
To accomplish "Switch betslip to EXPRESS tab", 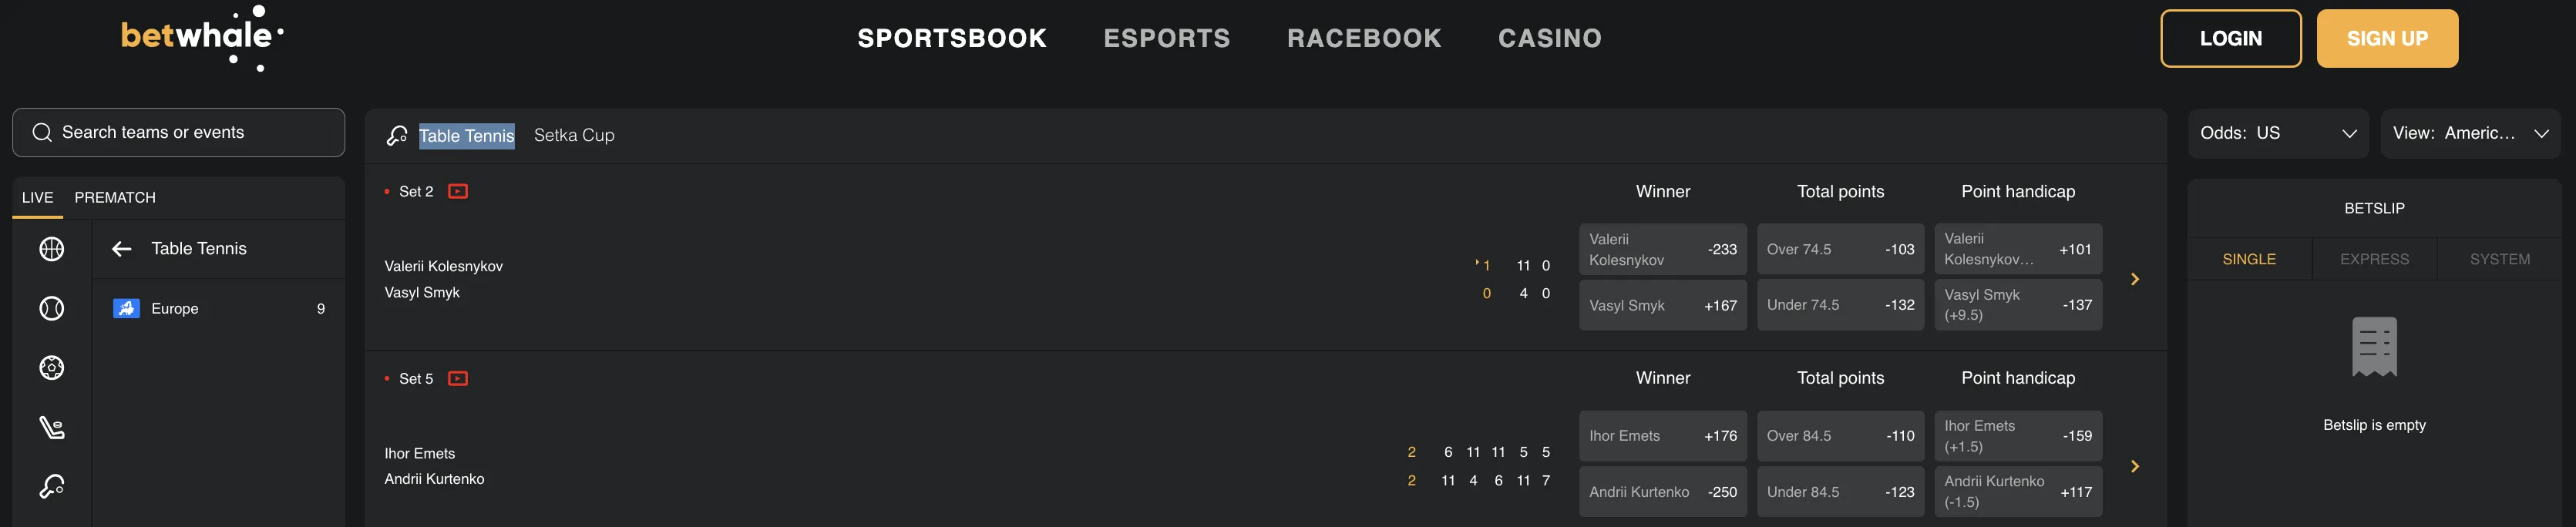I will click(2374, 259).
